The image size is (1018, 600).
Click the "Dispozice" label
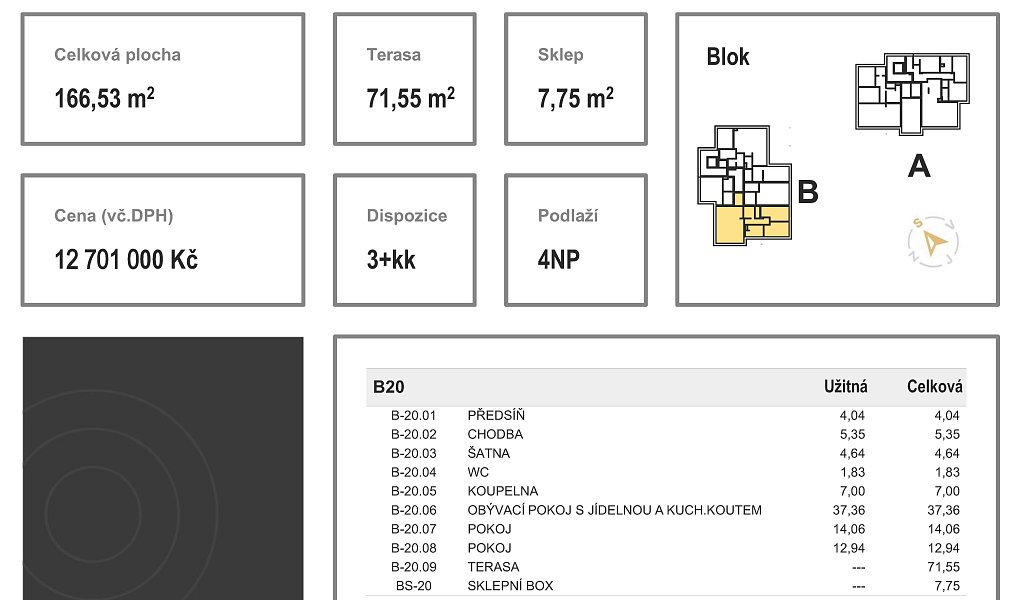[406, 216]
